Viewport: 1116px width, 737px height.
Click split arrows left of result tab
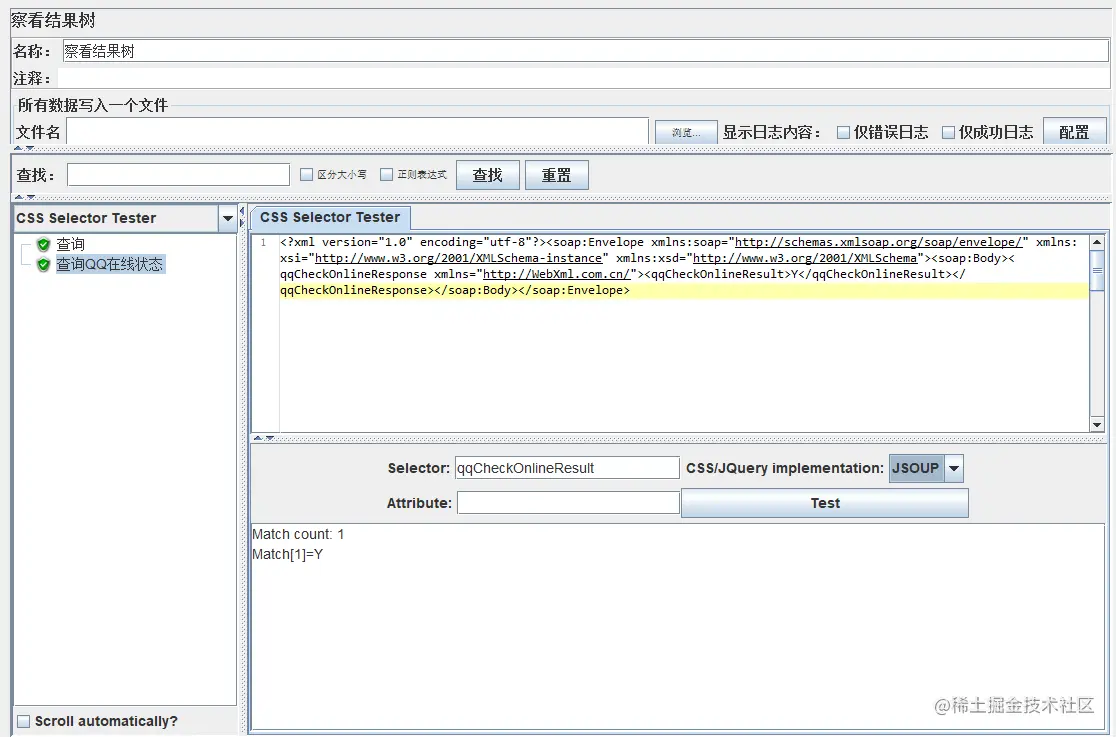(242, 217)
